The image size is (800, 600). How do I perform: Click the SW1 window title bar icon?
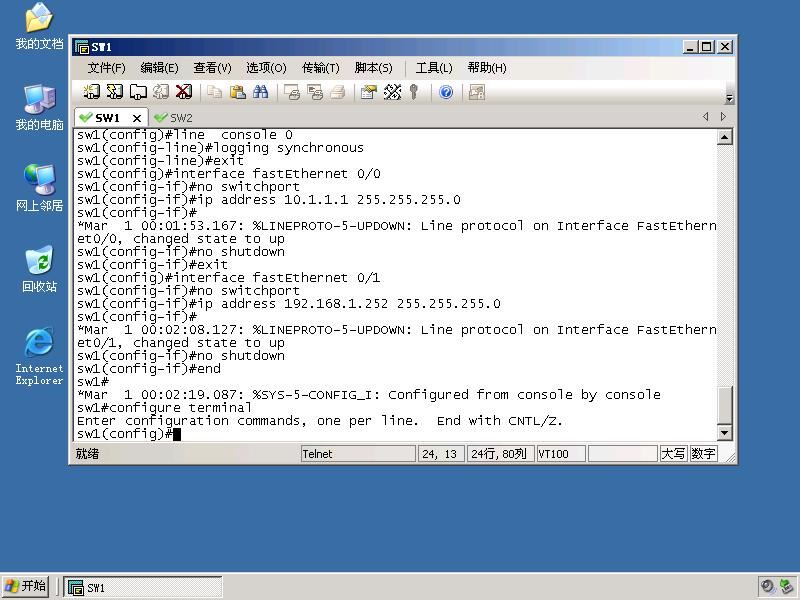(82, 47)
